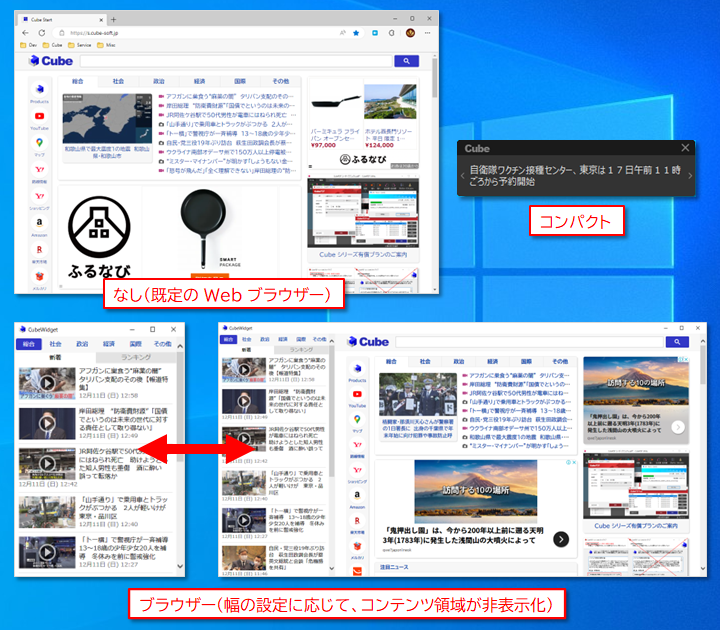Image resolution: width=720 pixels, height=630 pixels.
Task: Close the compact Cube popup
Action: coord(685,148)
